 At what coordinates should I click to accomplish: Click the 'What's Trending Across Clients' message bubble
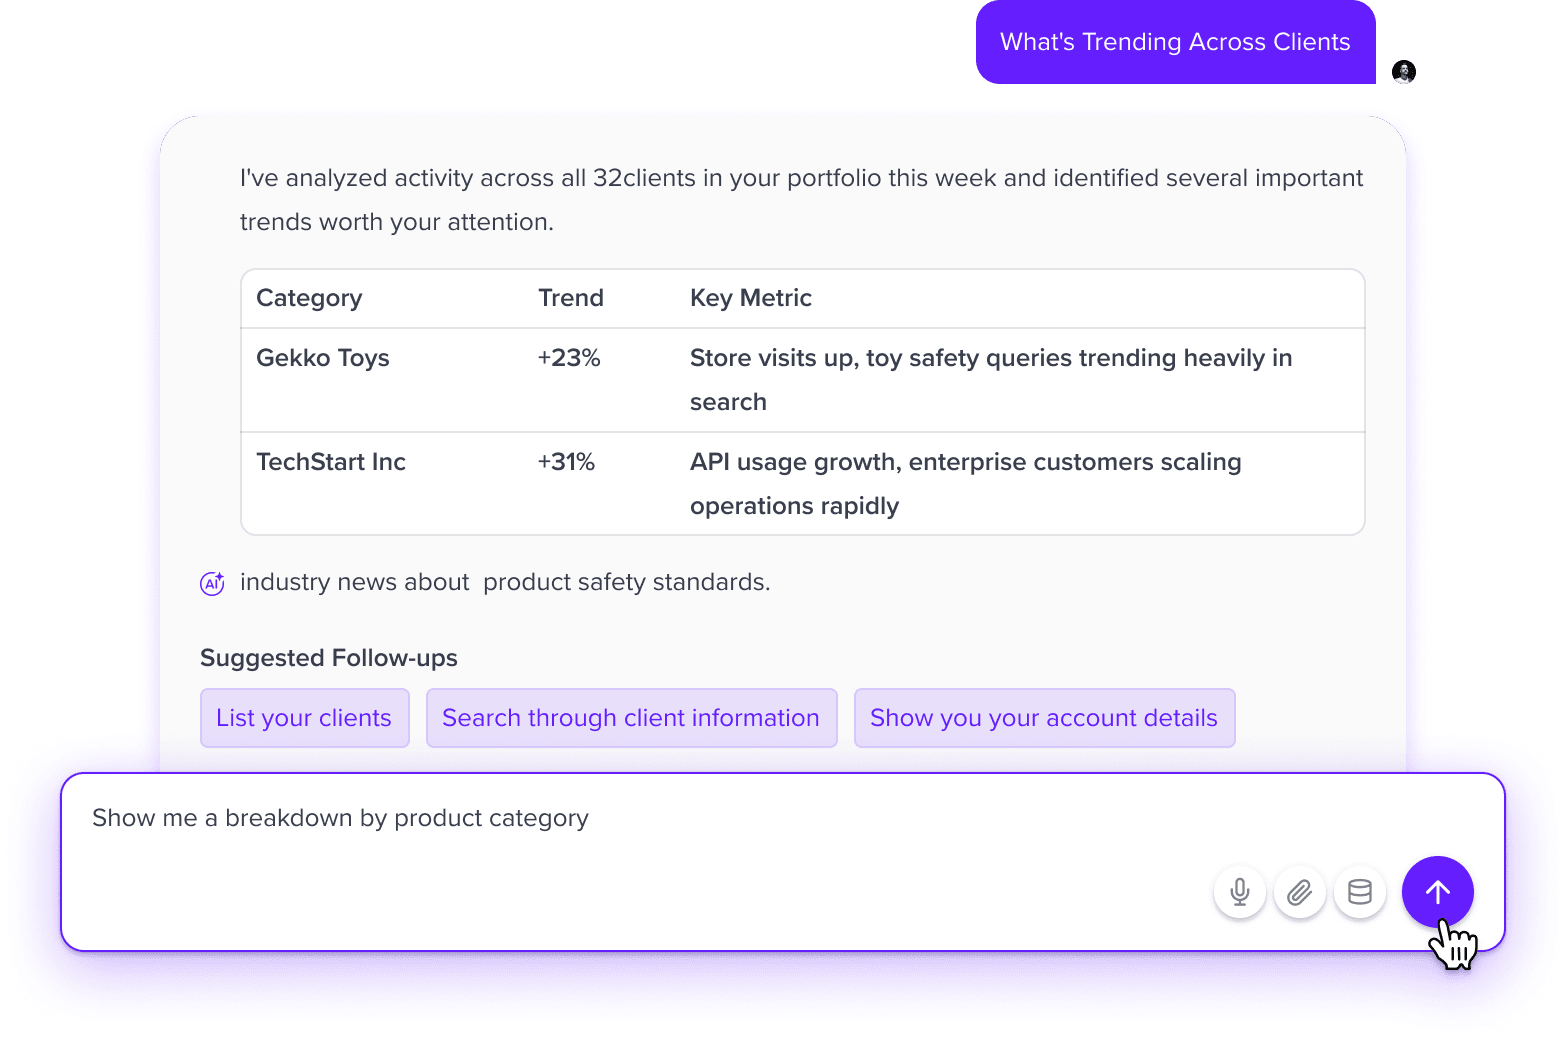tap(1174, 42)
